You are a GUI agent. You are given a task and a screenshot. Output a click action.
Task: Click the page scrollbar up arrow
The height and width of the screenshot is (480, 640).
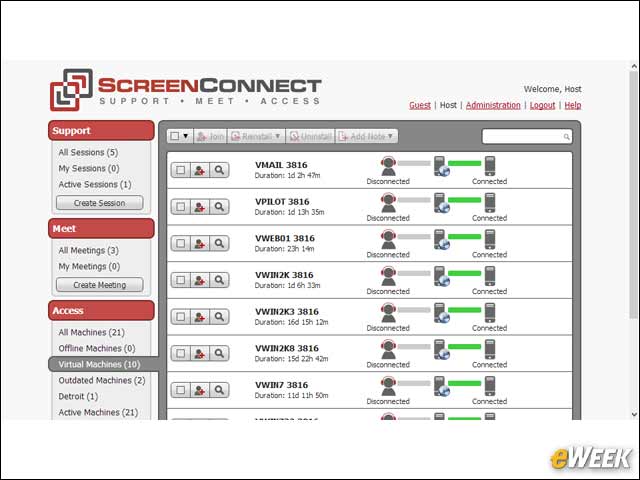pos(634,66)
